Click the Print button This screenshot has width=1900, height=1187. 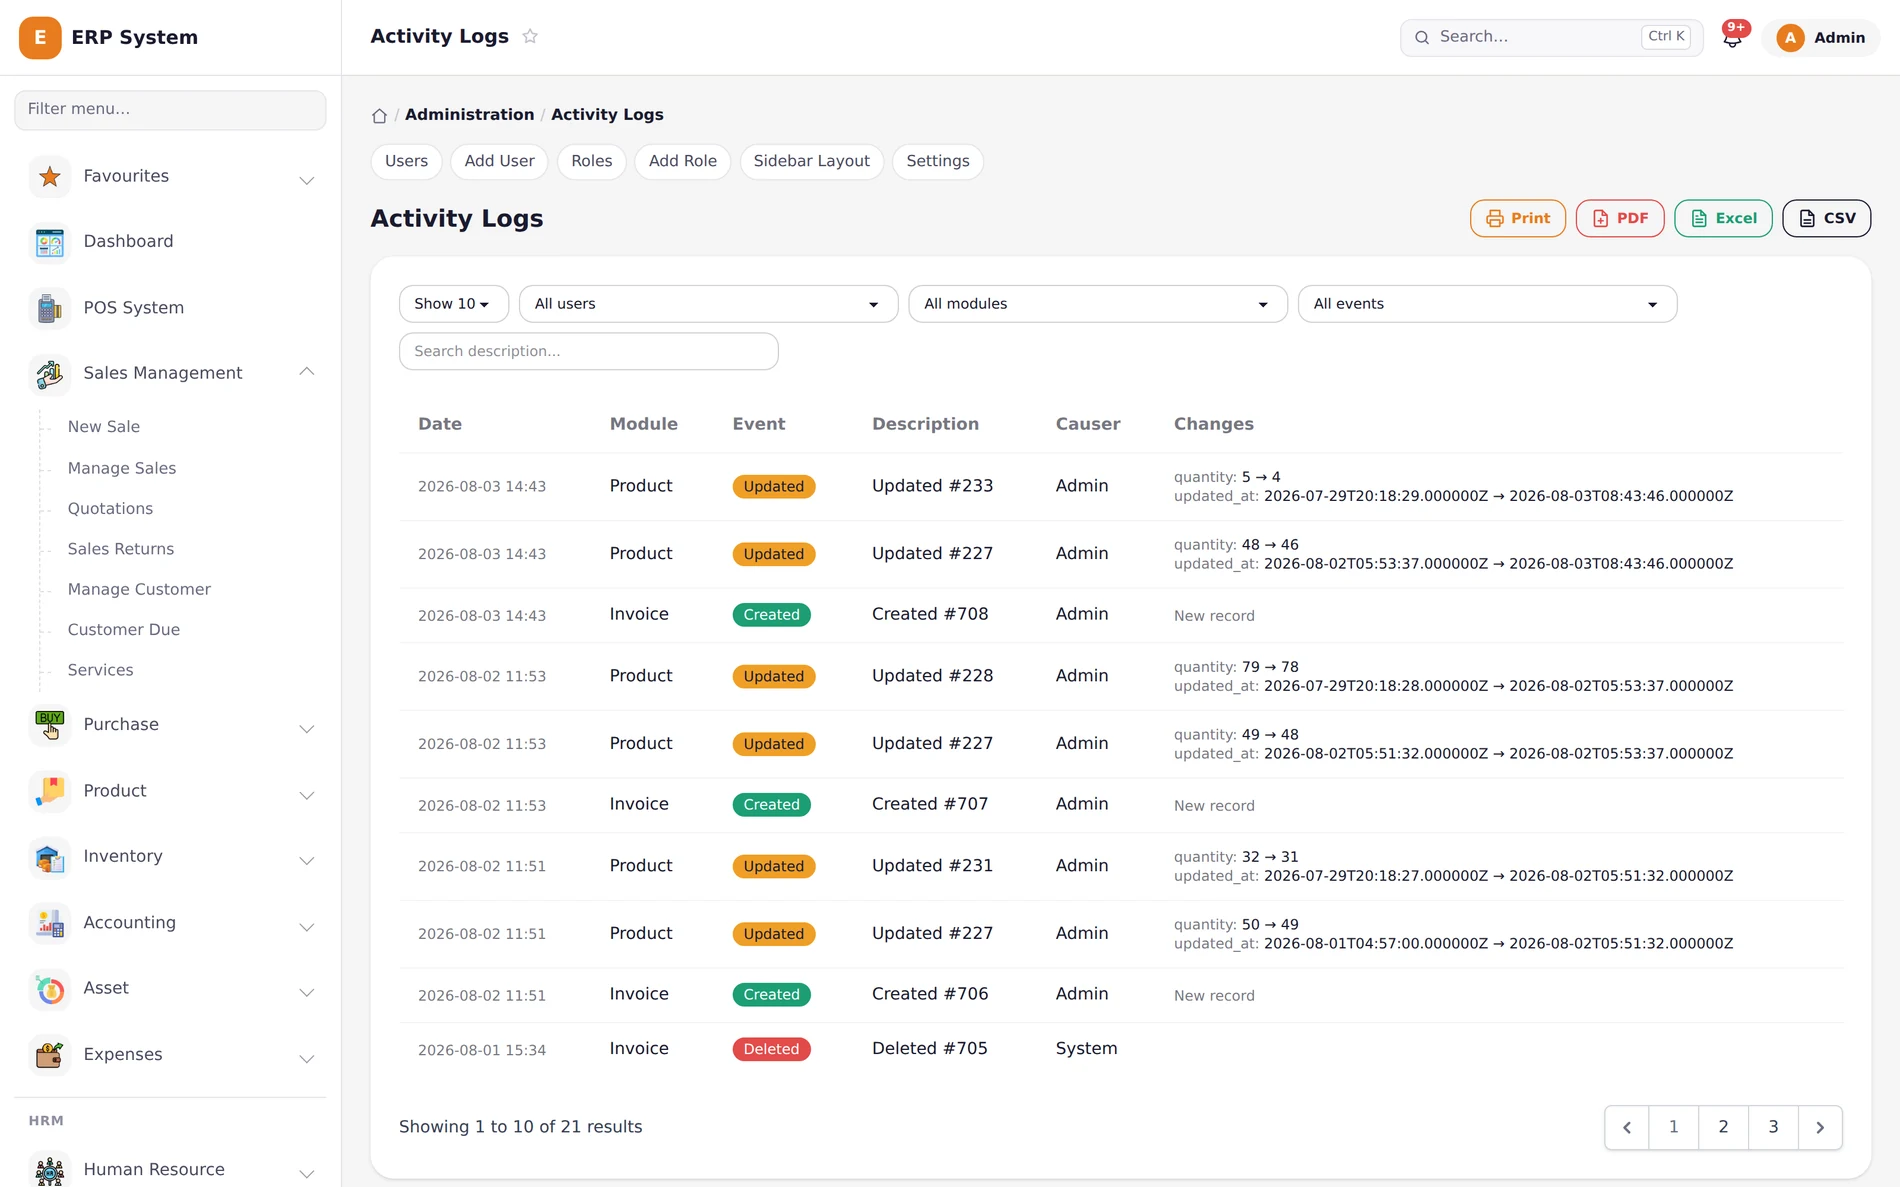click(x=1517, y=218)
